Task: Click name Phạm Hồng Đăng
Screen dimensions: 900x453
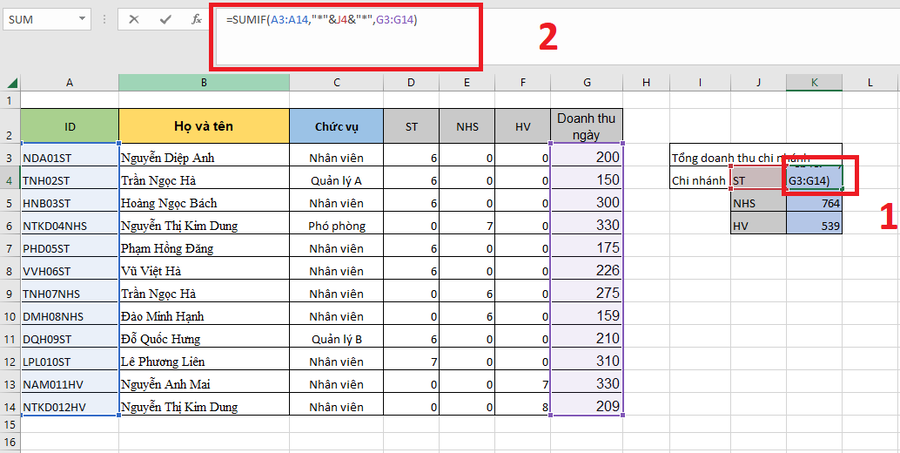Action: pyautogui.click(x=166, y=249)
